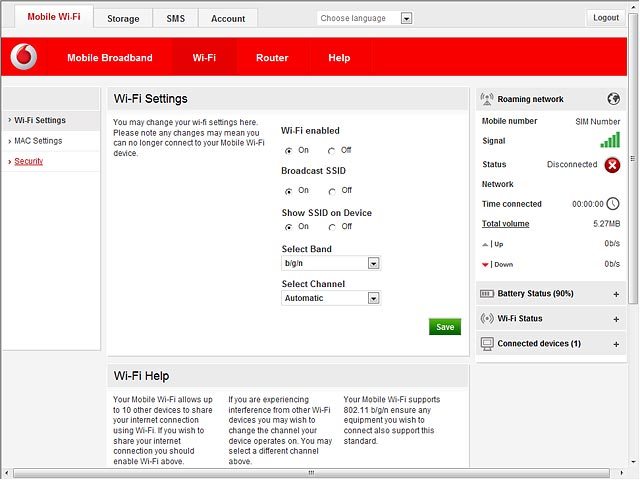Click the roaming globe icon
This screenshot has height=480, width=640.
[x=613, y=99]
